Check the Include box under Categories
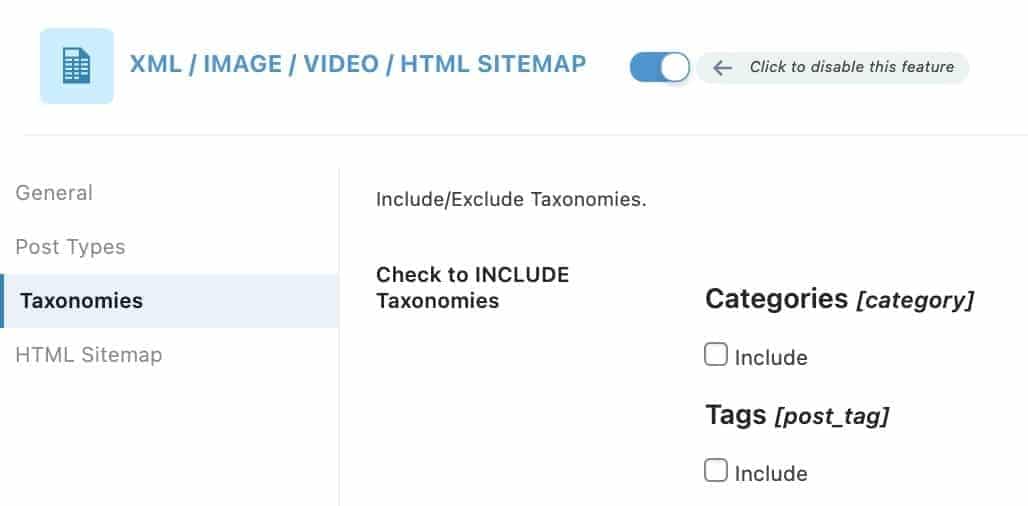The width and height of the screenshot is (1028, 506). point(716,355)
